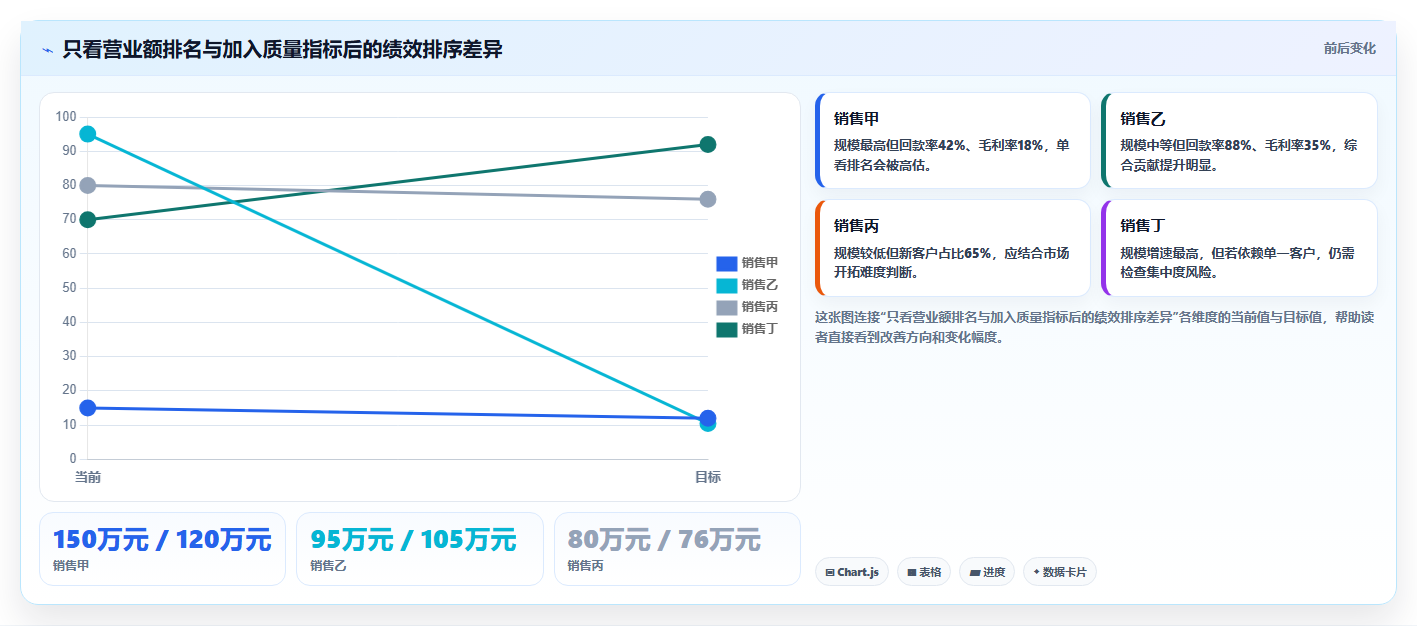Click the lightning icon beside the title
Screen dimensions: 1417x626
click(47, 49)
